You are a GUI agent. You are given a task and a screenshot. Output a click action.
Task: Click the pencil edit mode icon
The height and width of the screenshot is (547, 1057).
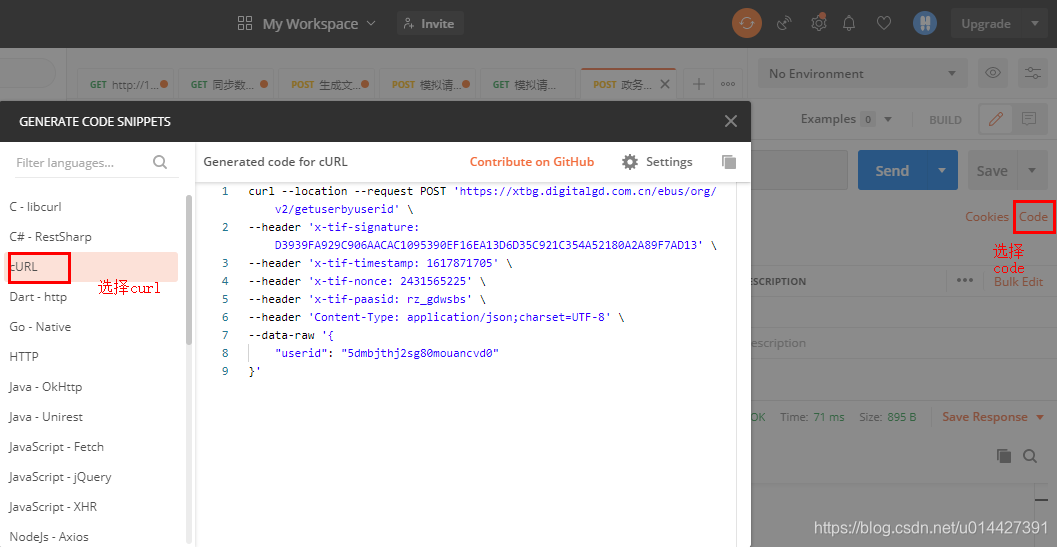995,119
